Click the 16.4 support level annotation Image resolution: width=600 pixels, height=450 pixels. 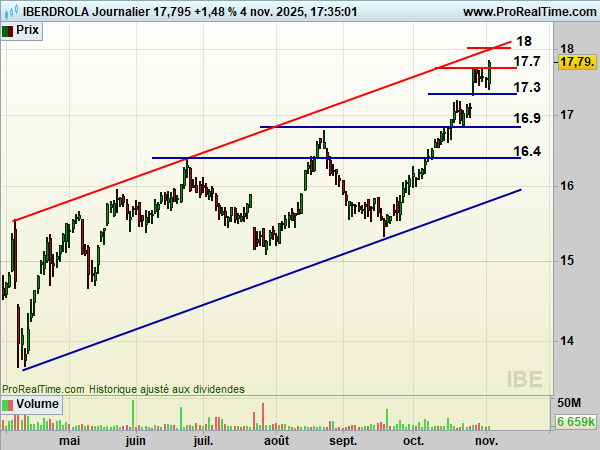[527, 151]
